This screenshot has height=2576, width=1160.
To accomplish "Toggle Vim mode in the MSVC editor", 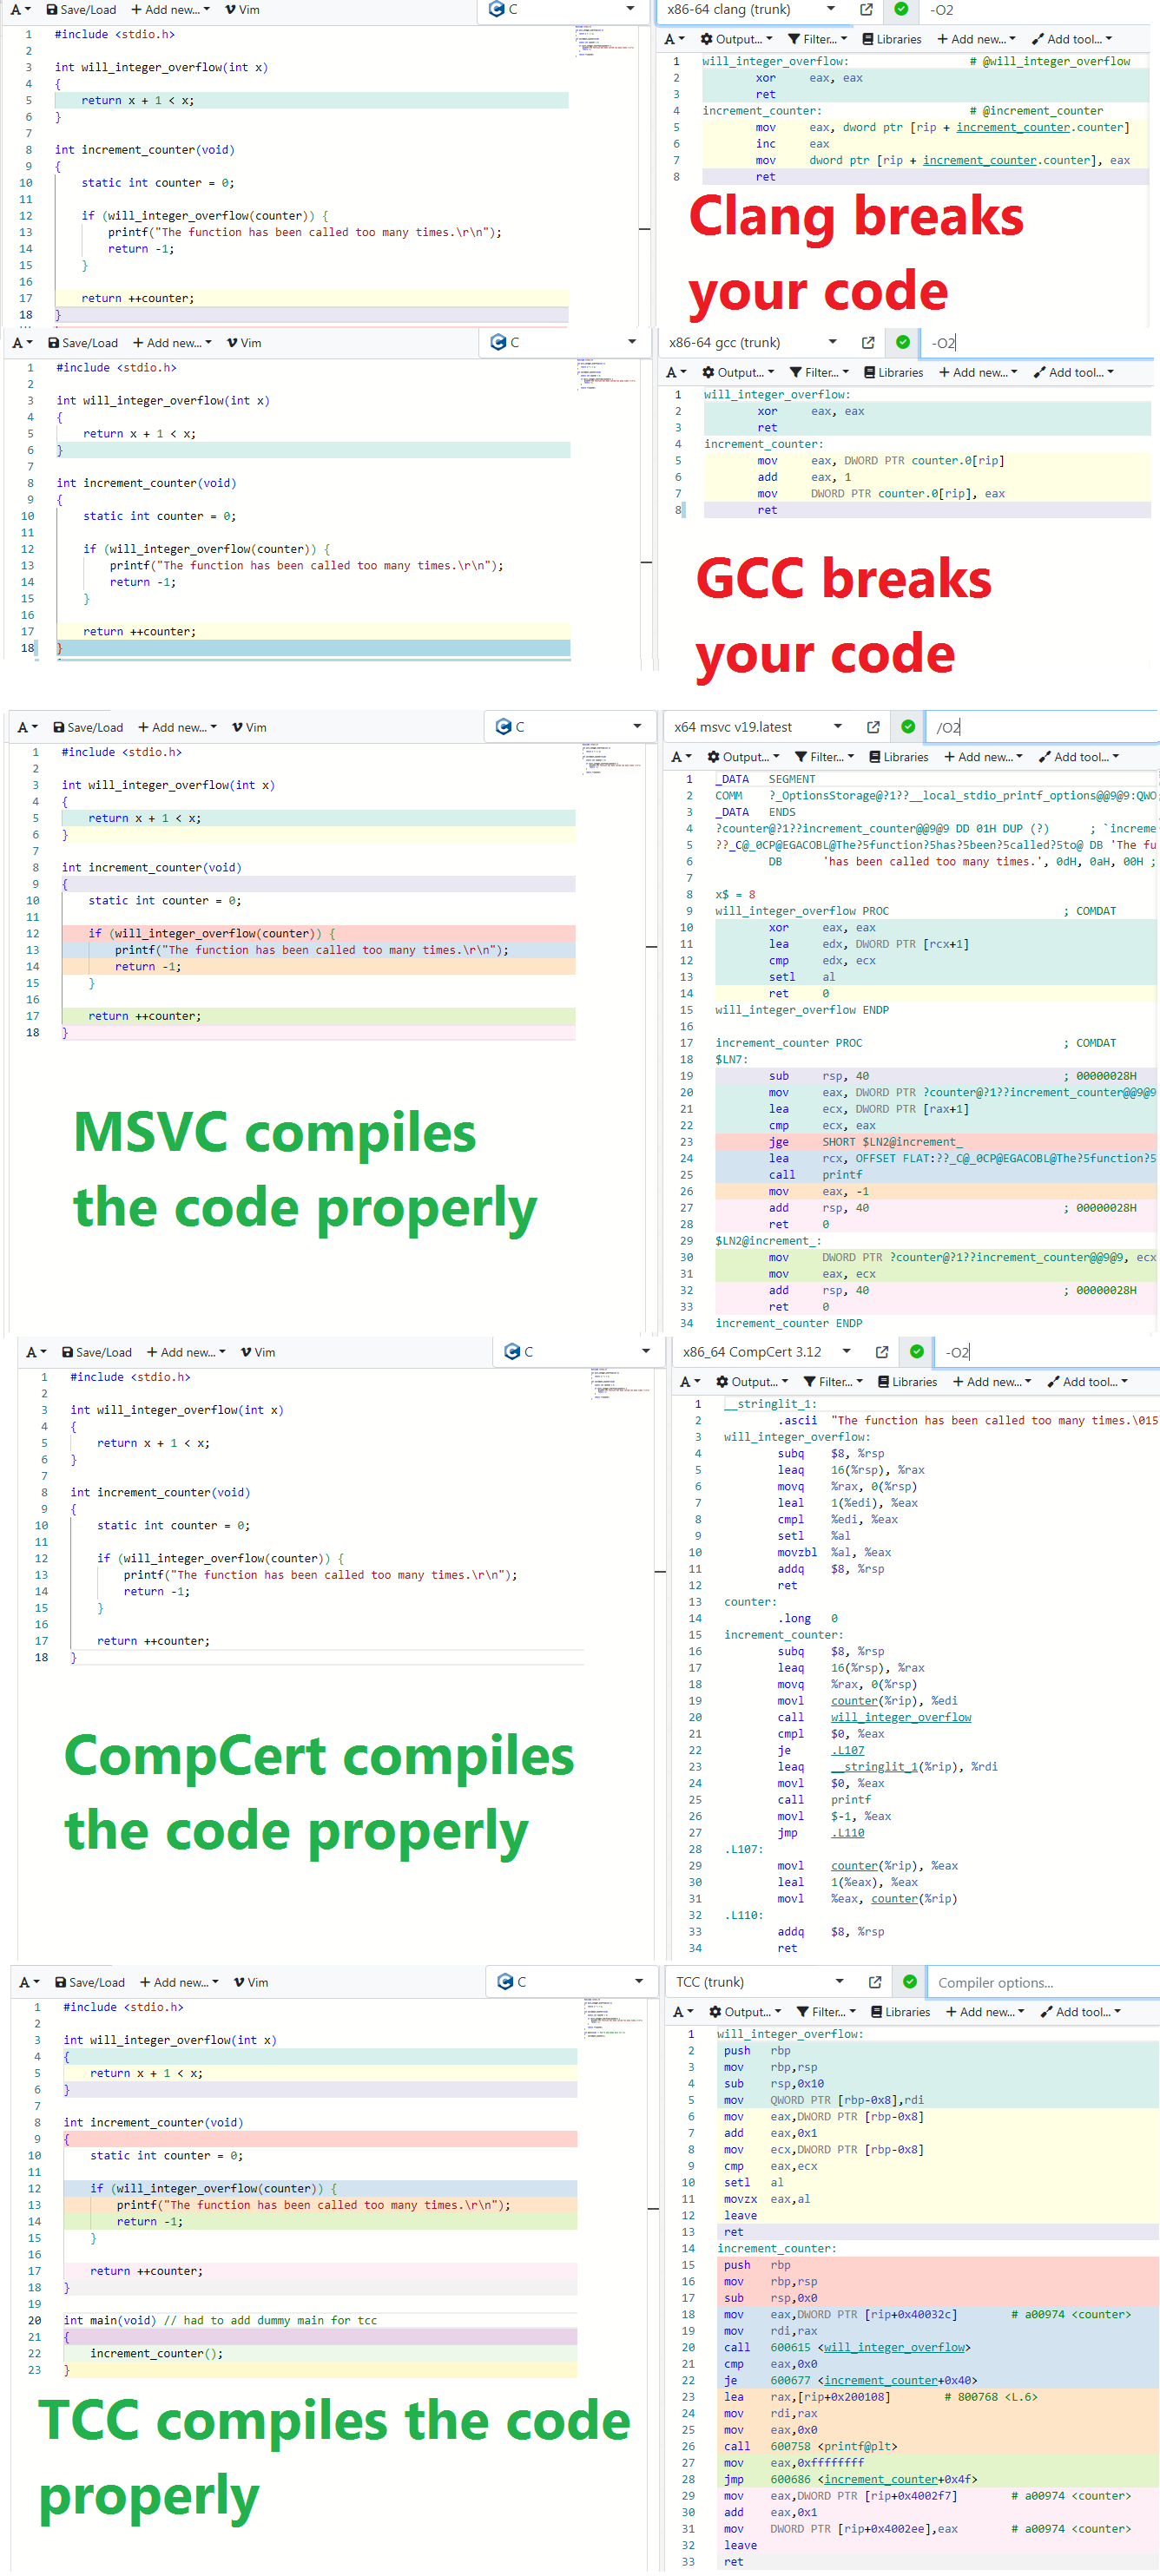I will [x=249, y=727].
